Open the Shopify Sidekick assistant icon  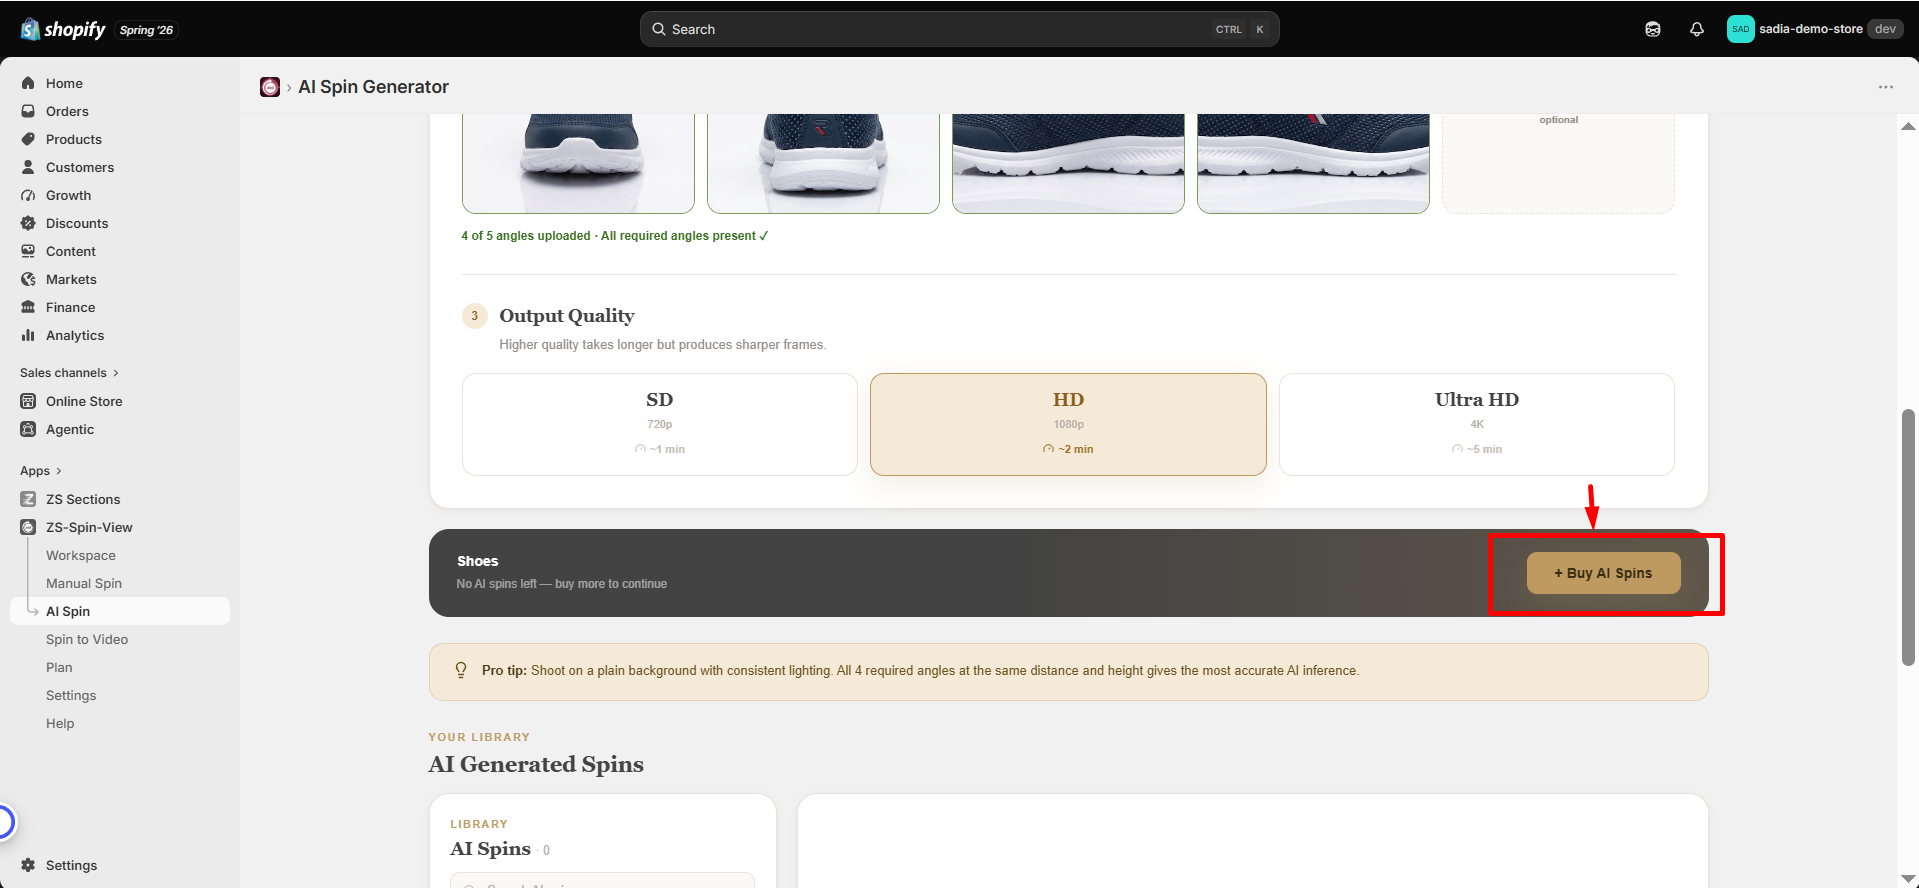tap(1652, 29)
